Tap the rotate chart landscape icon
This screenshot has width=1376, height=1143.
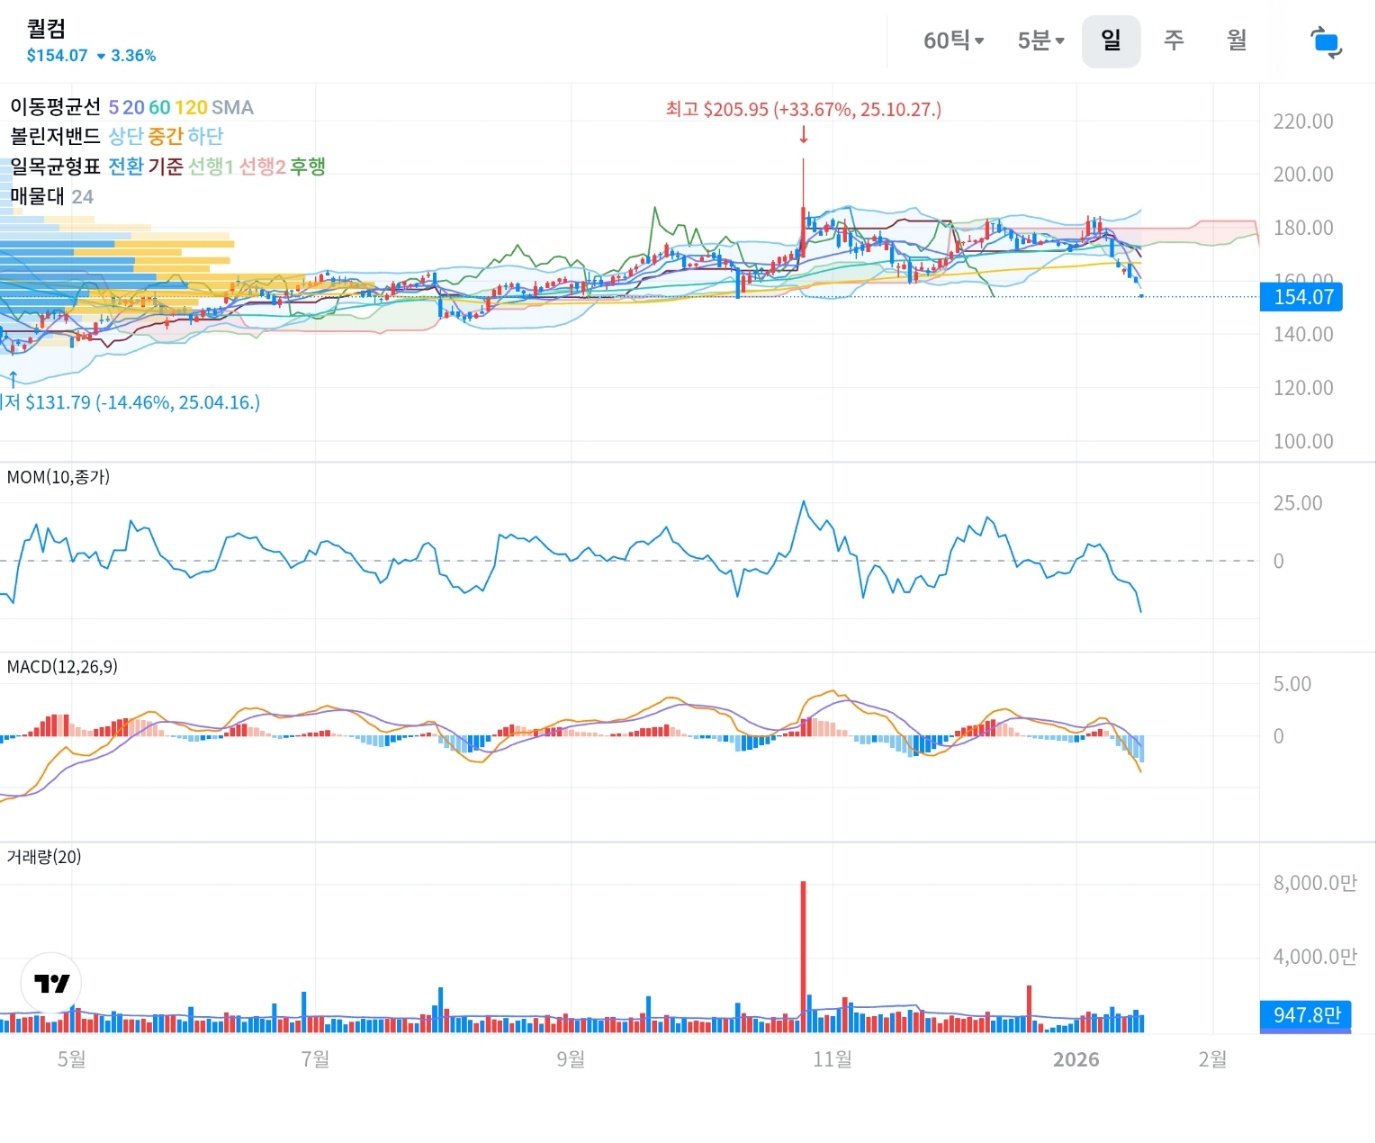(x=1326, y=42)
